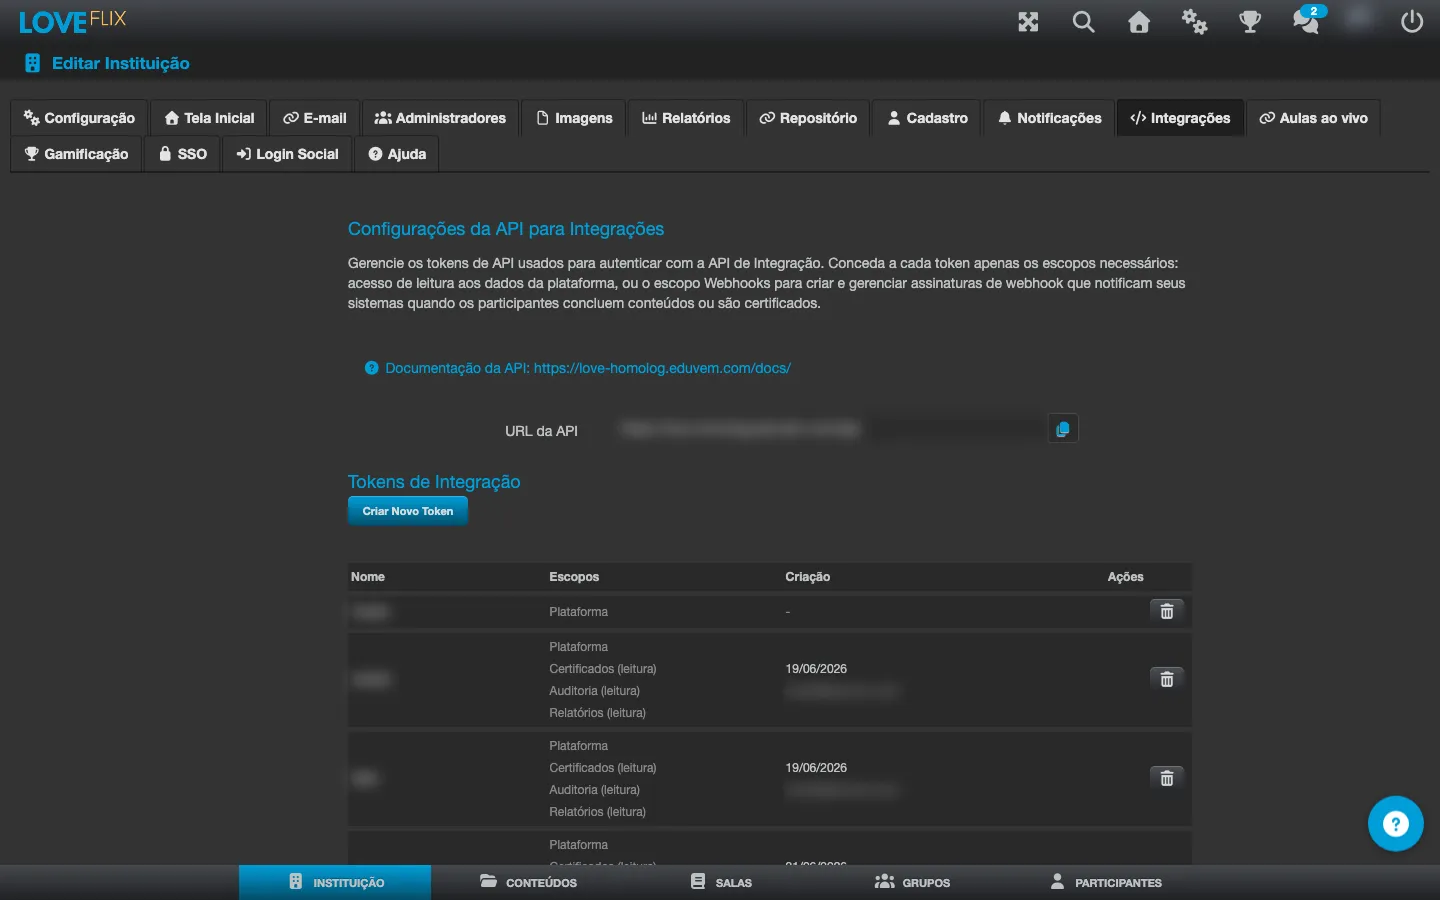Click the Escopos column header
The width and height of the screenshot is (1440, 900).
click(574, 577)
